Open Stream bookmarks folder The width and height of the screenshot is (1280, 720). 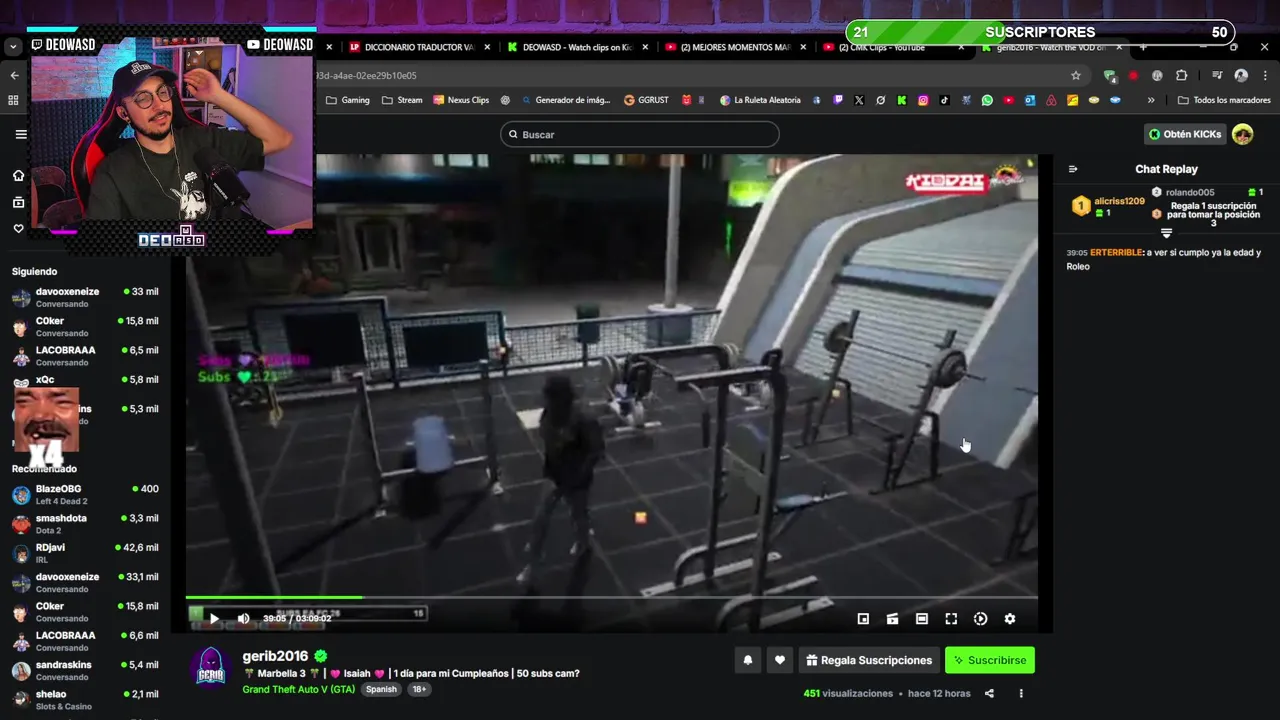[403, 100]
